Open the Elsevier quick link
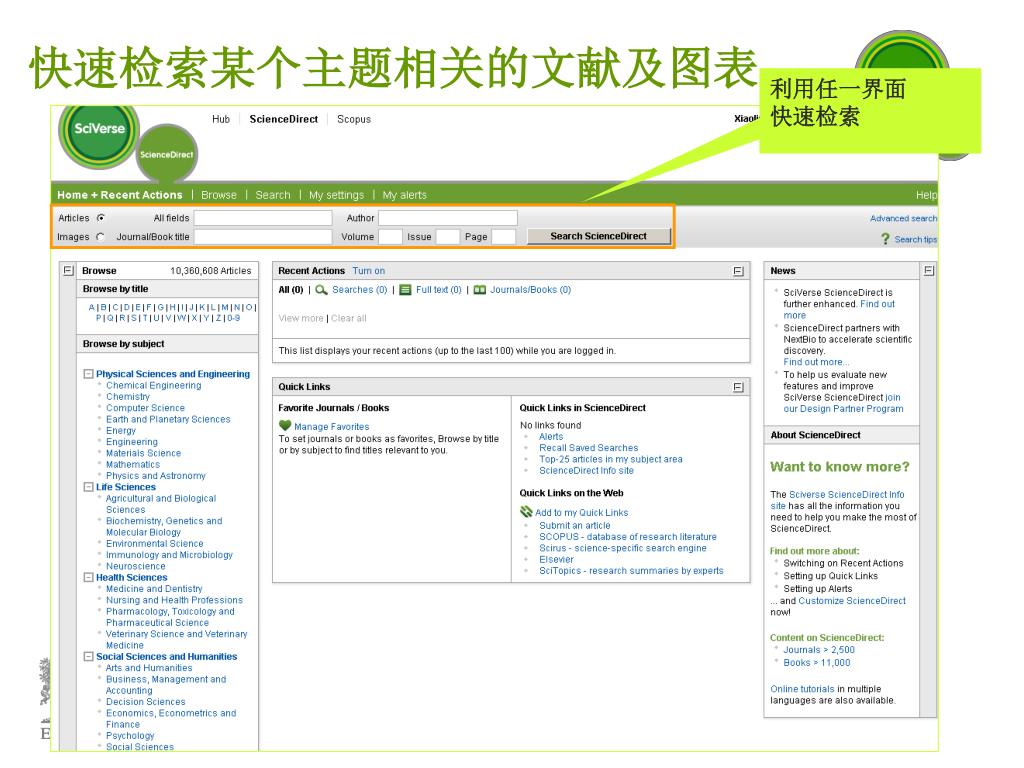This screenshot has height=768, width=1024. [556, 559]
